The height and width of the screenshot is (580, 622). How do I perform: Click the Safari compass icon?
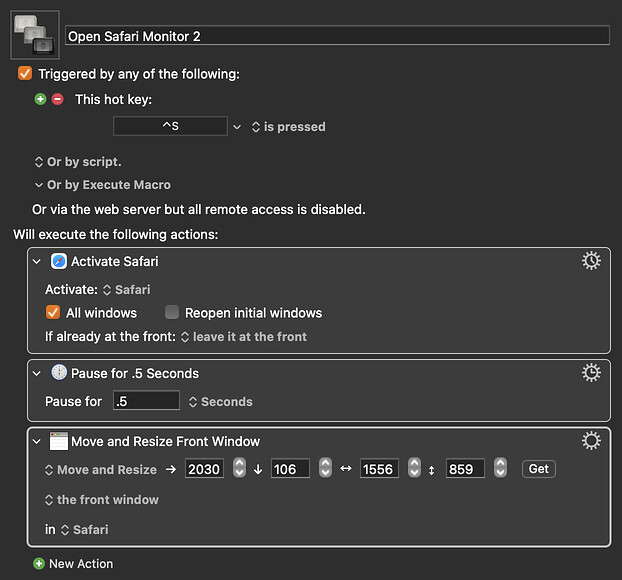(59, 261)
